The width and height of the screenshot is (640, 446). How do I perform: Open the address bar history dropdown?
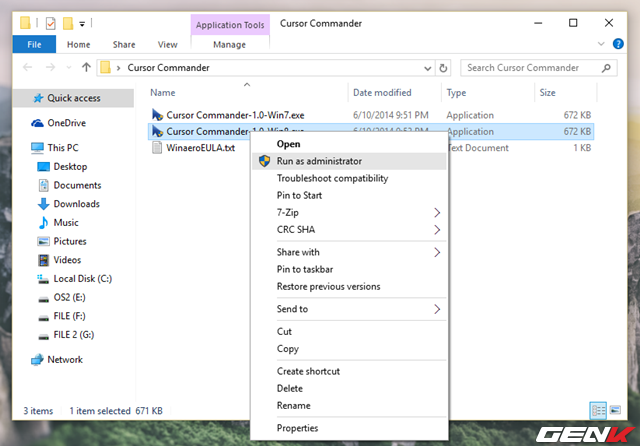tap(426, 68)
